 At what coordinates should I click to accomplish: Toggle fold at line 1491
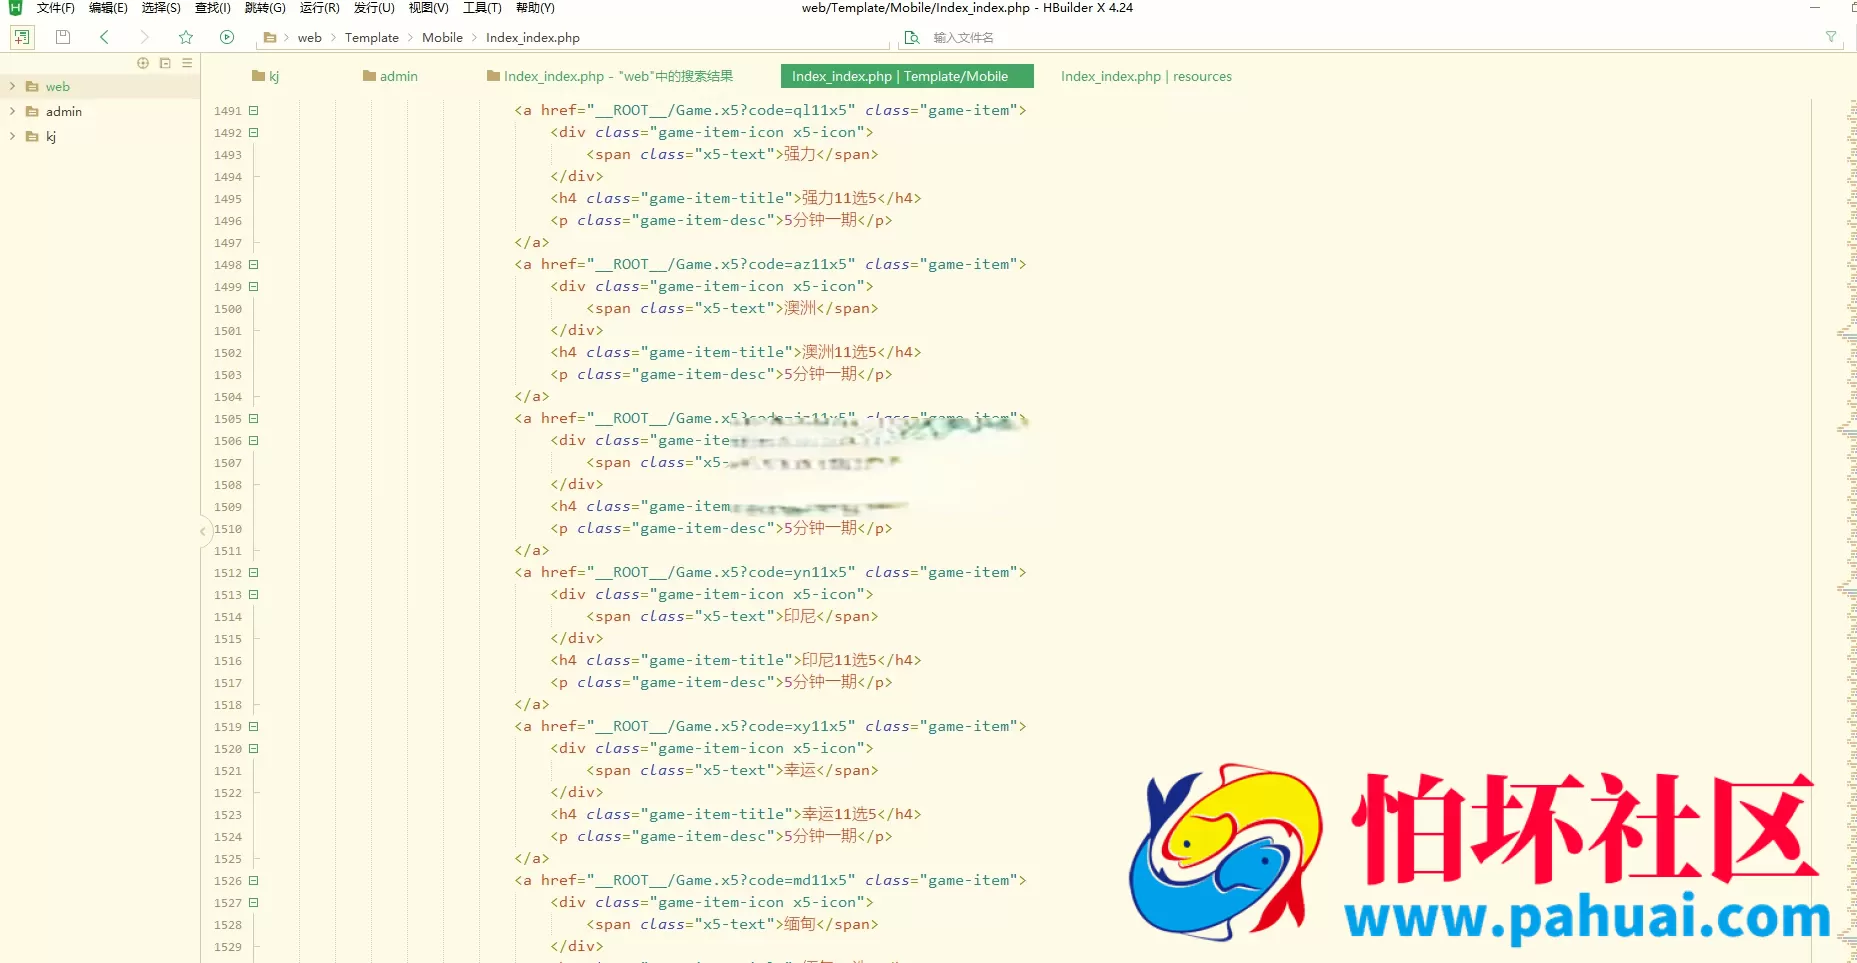point(254,111)
